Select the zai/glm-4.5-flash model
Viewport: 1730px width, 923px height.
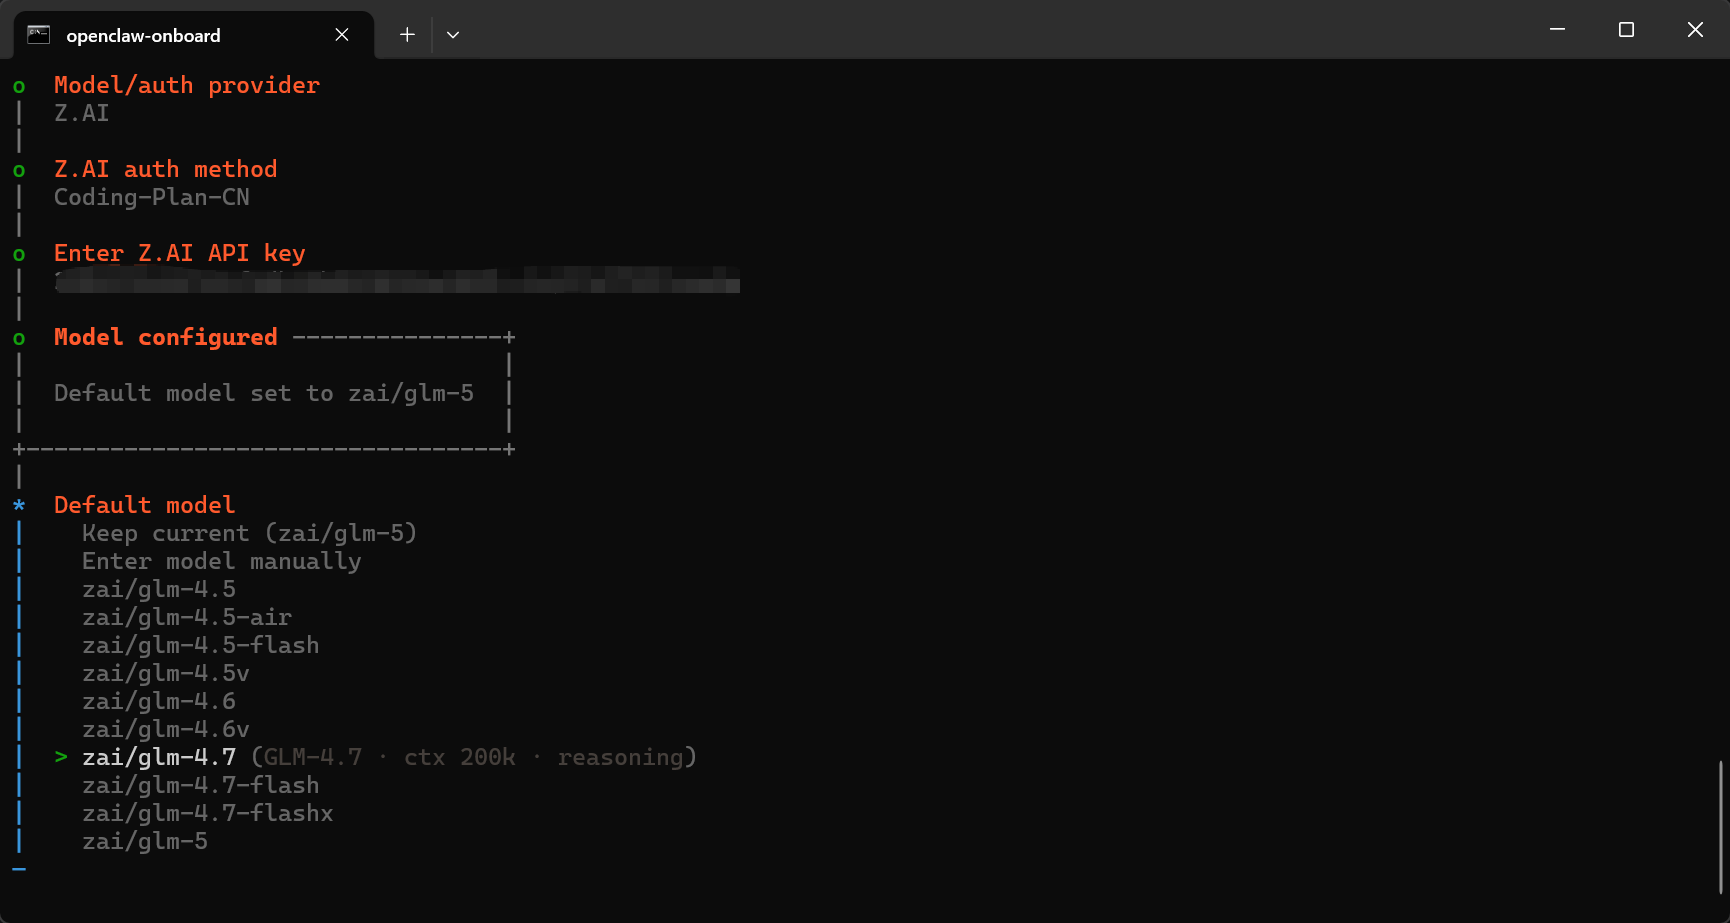200,645
